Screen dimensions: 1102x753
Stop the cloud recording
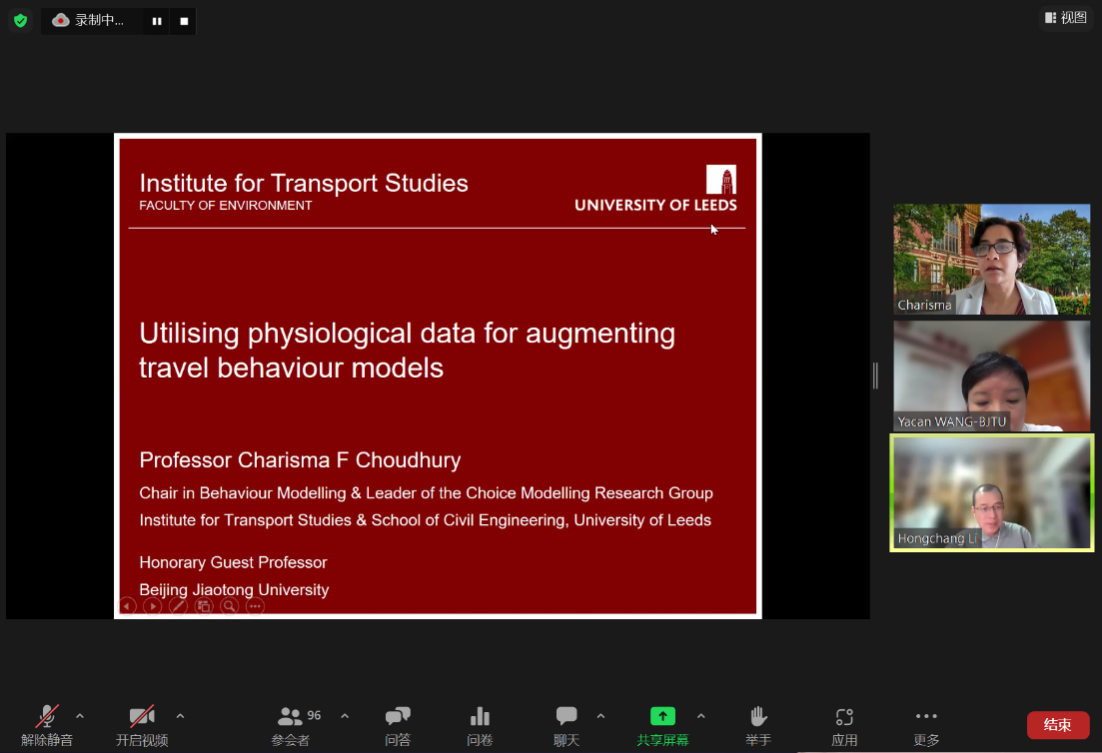(184, 21)
